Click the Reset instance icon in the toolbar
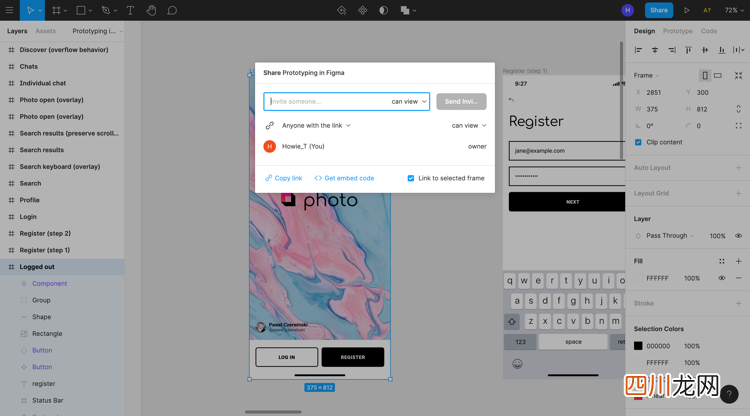Image resolution: width=750 pixels, height=416 pixels. coord(342,10)
